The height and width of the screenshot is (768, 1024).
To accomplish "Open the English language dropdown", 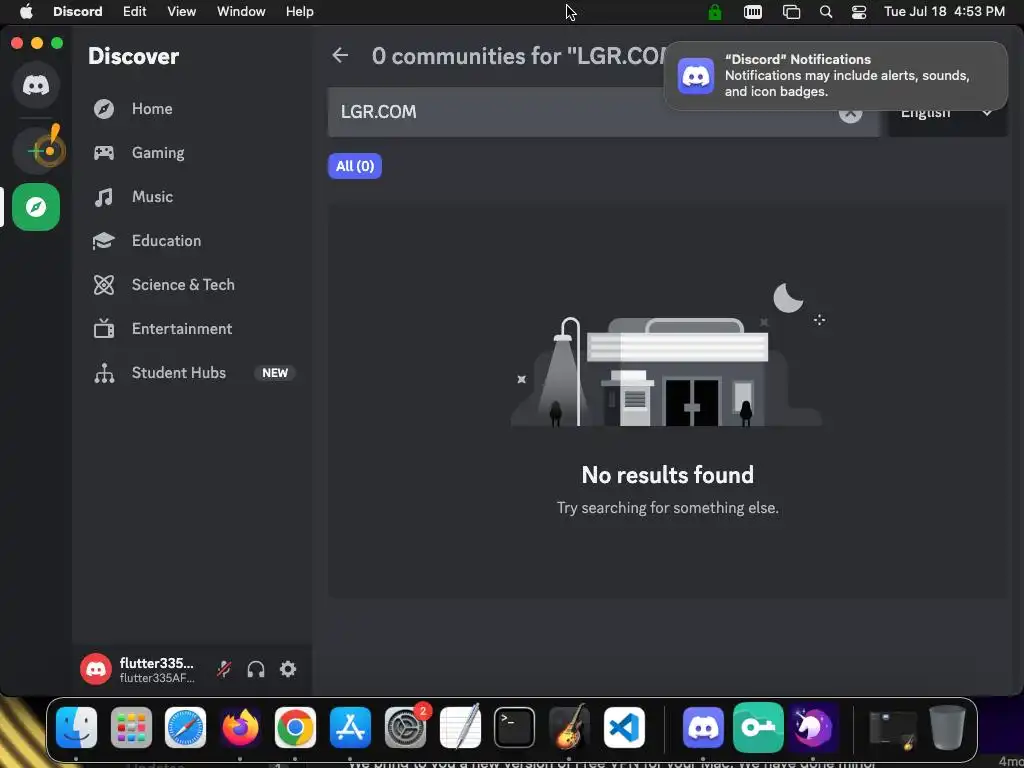I will 947,112.
